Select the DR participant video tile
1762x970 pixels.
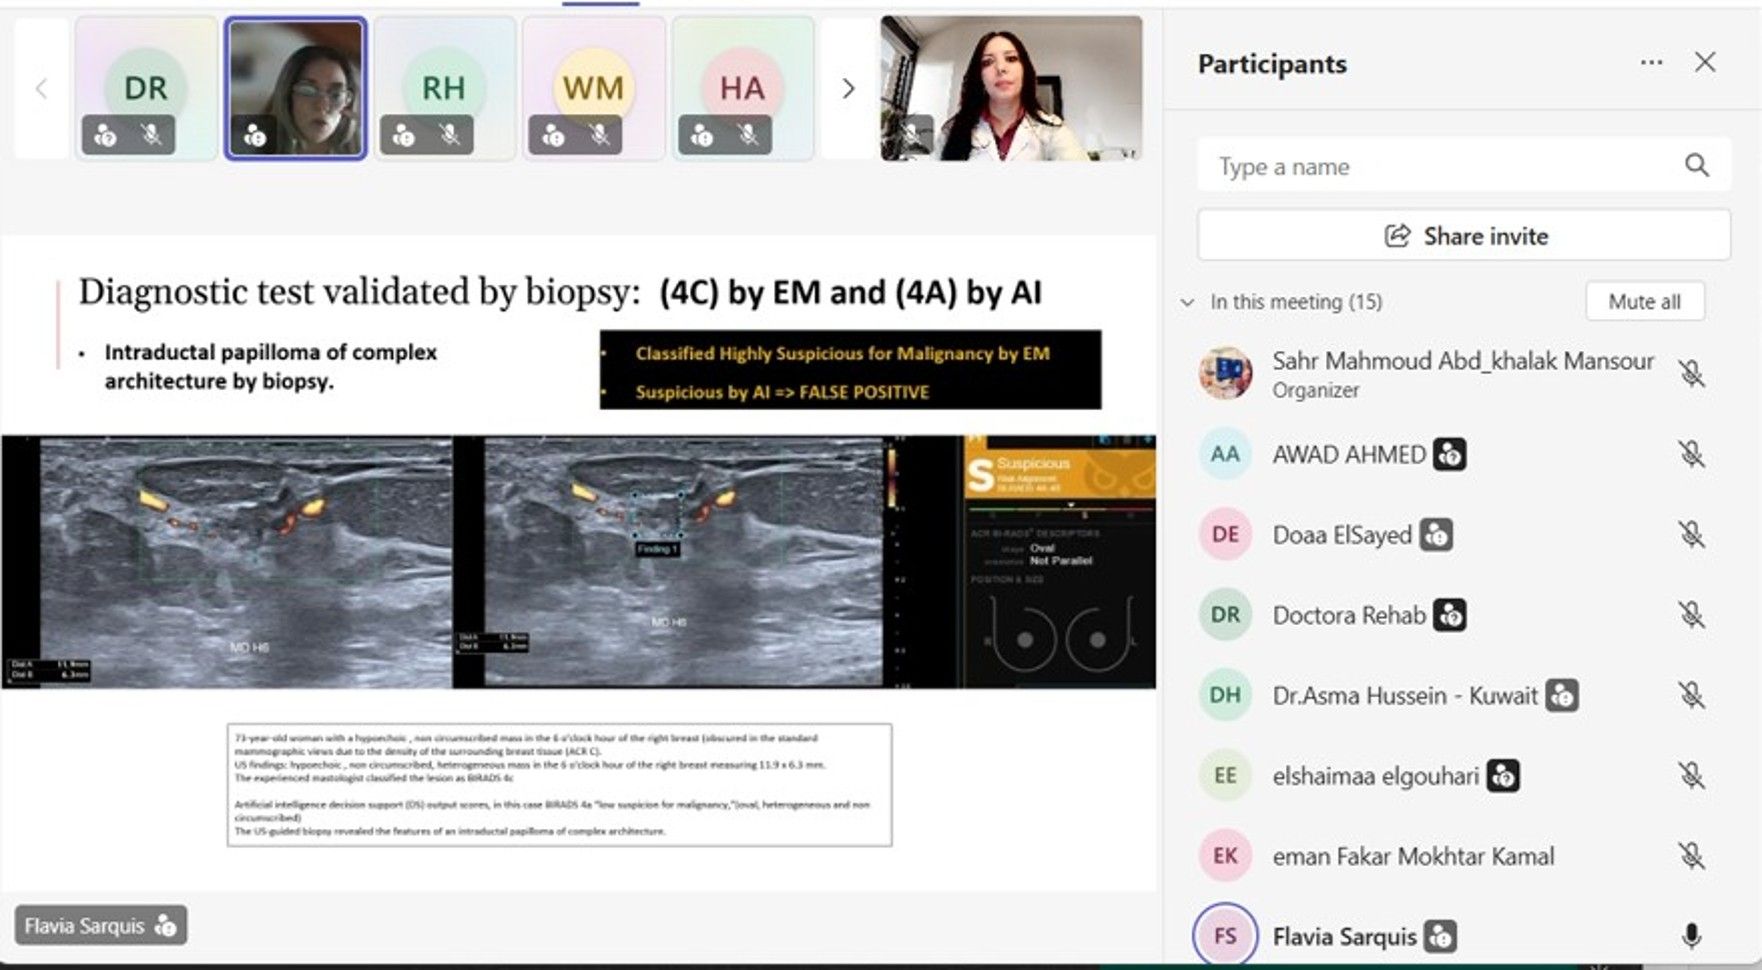146,88
